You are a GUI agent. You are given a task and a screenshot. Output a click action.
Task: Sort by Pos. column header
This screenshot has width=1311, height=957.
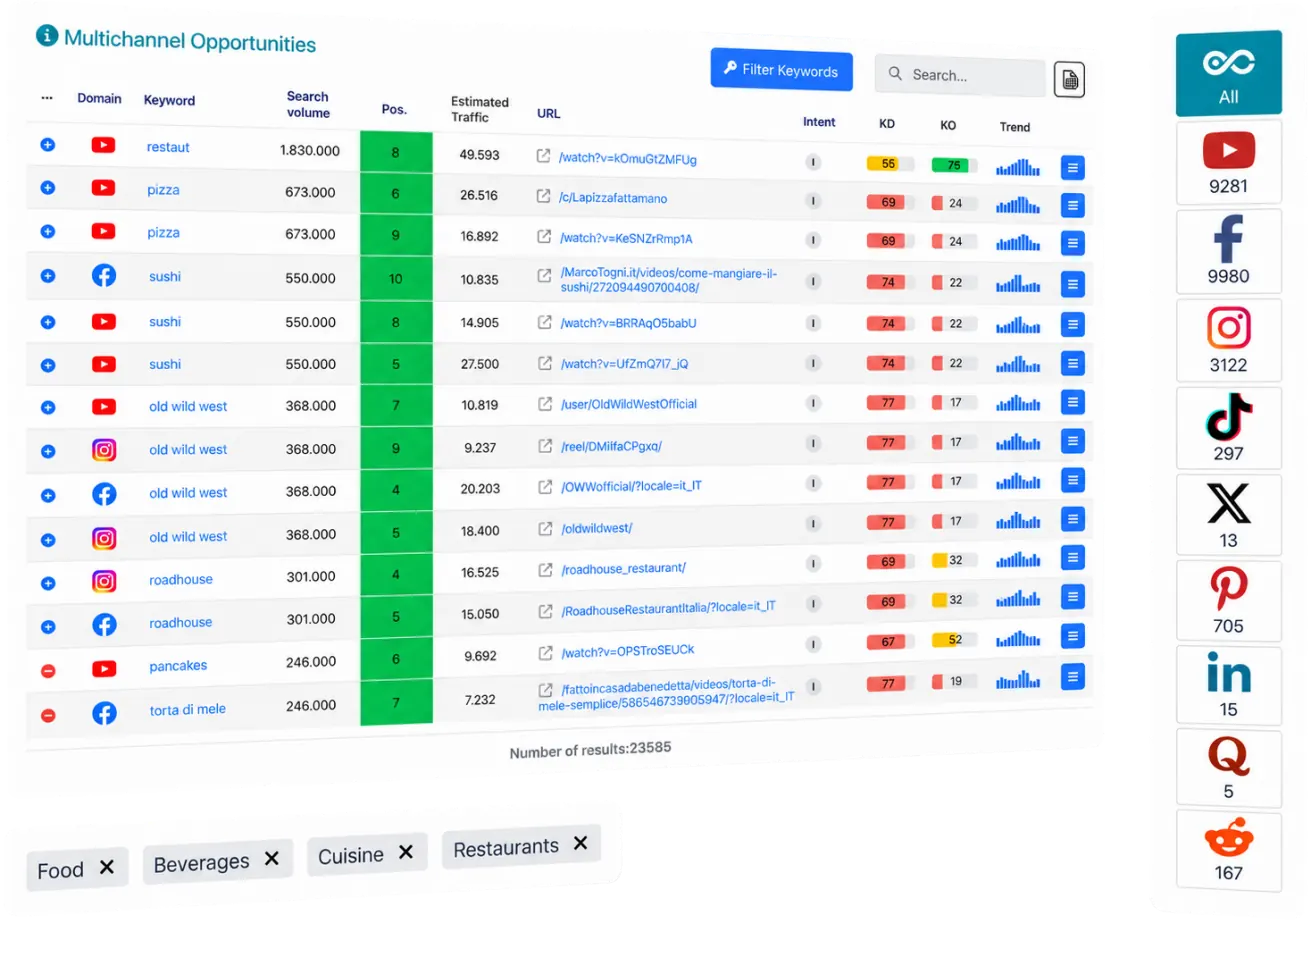(x=394, y=109)
